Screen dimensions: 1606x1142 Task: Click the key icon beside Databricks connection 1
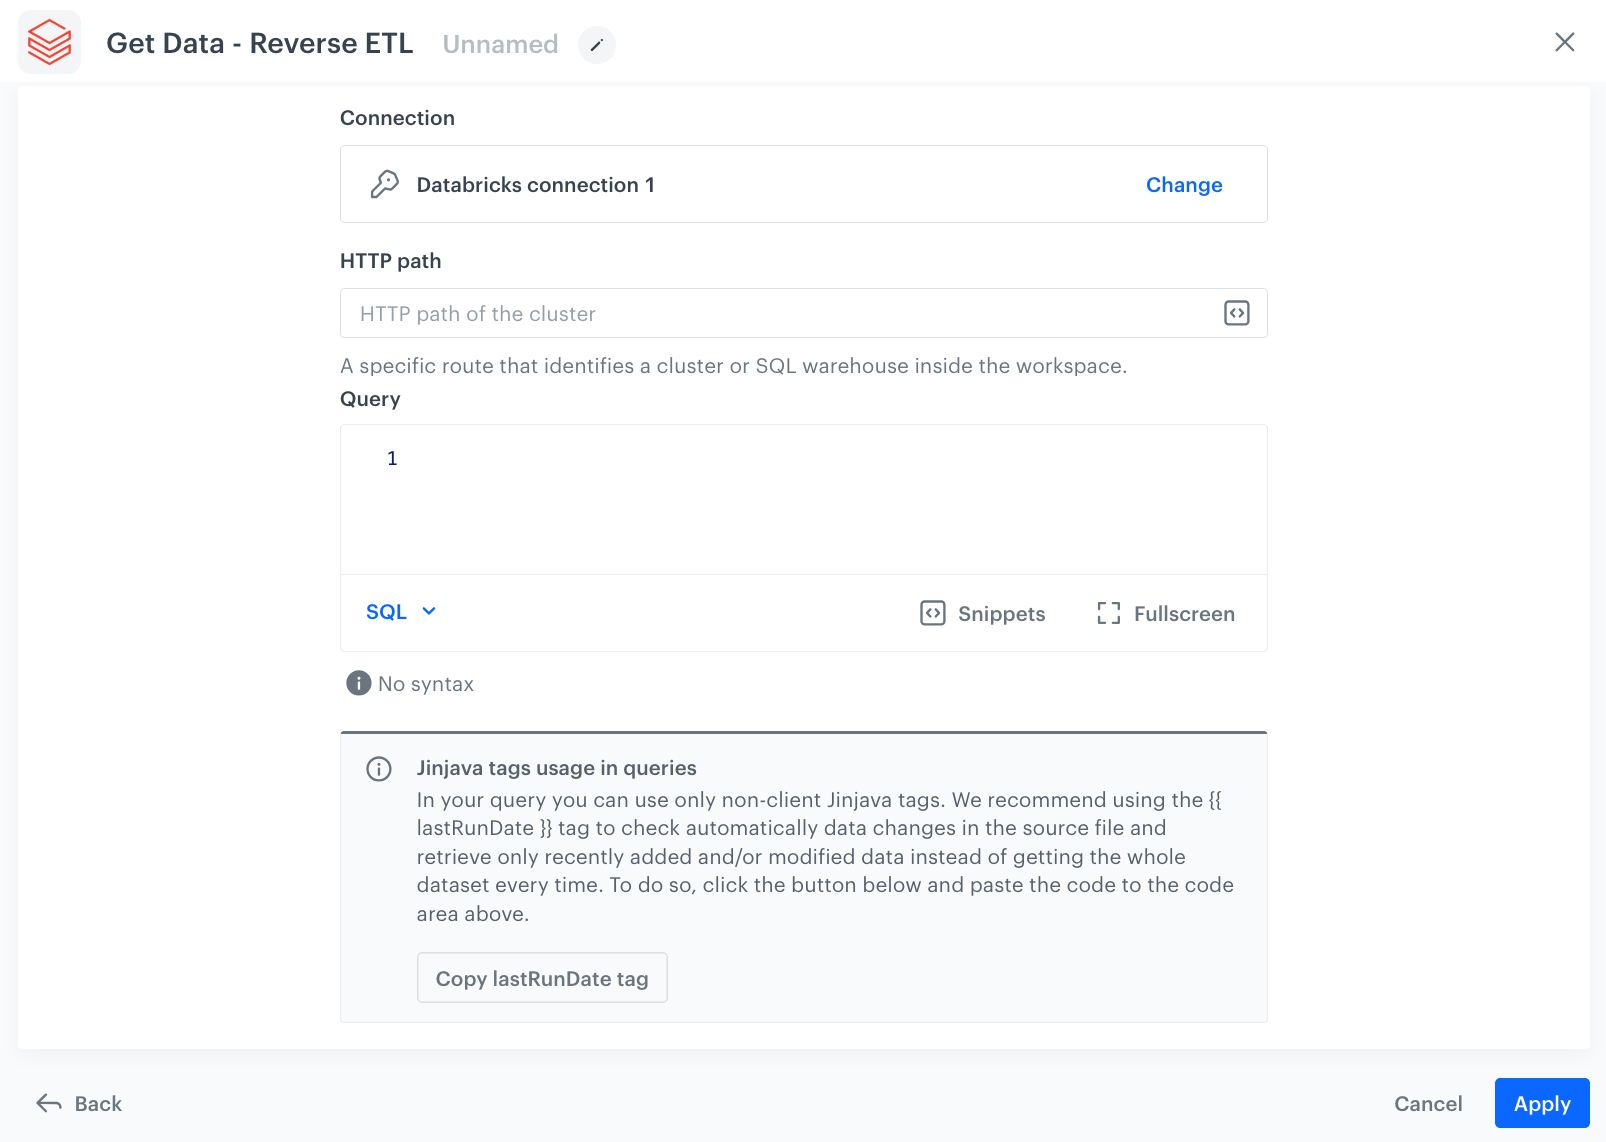385,184
